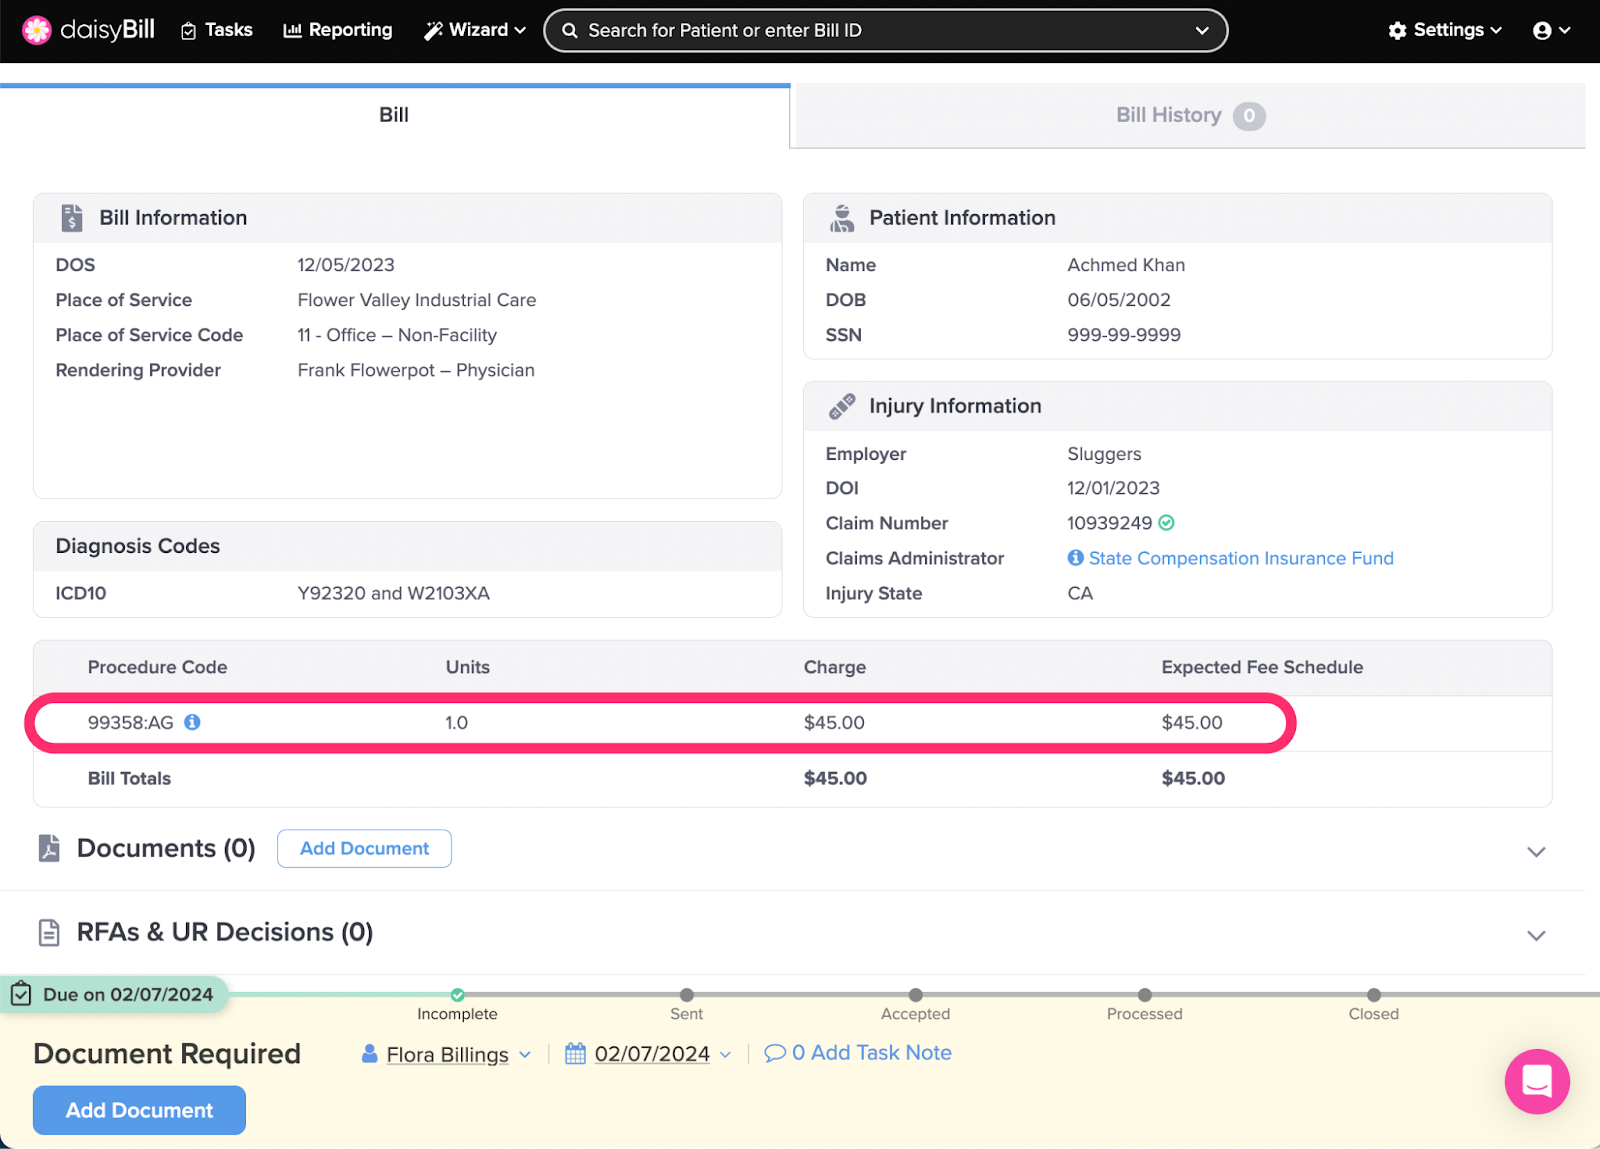This screenshot has width=1600, height=1149.
Task: Open the user account profile menu
Action: click(1551, 30)
